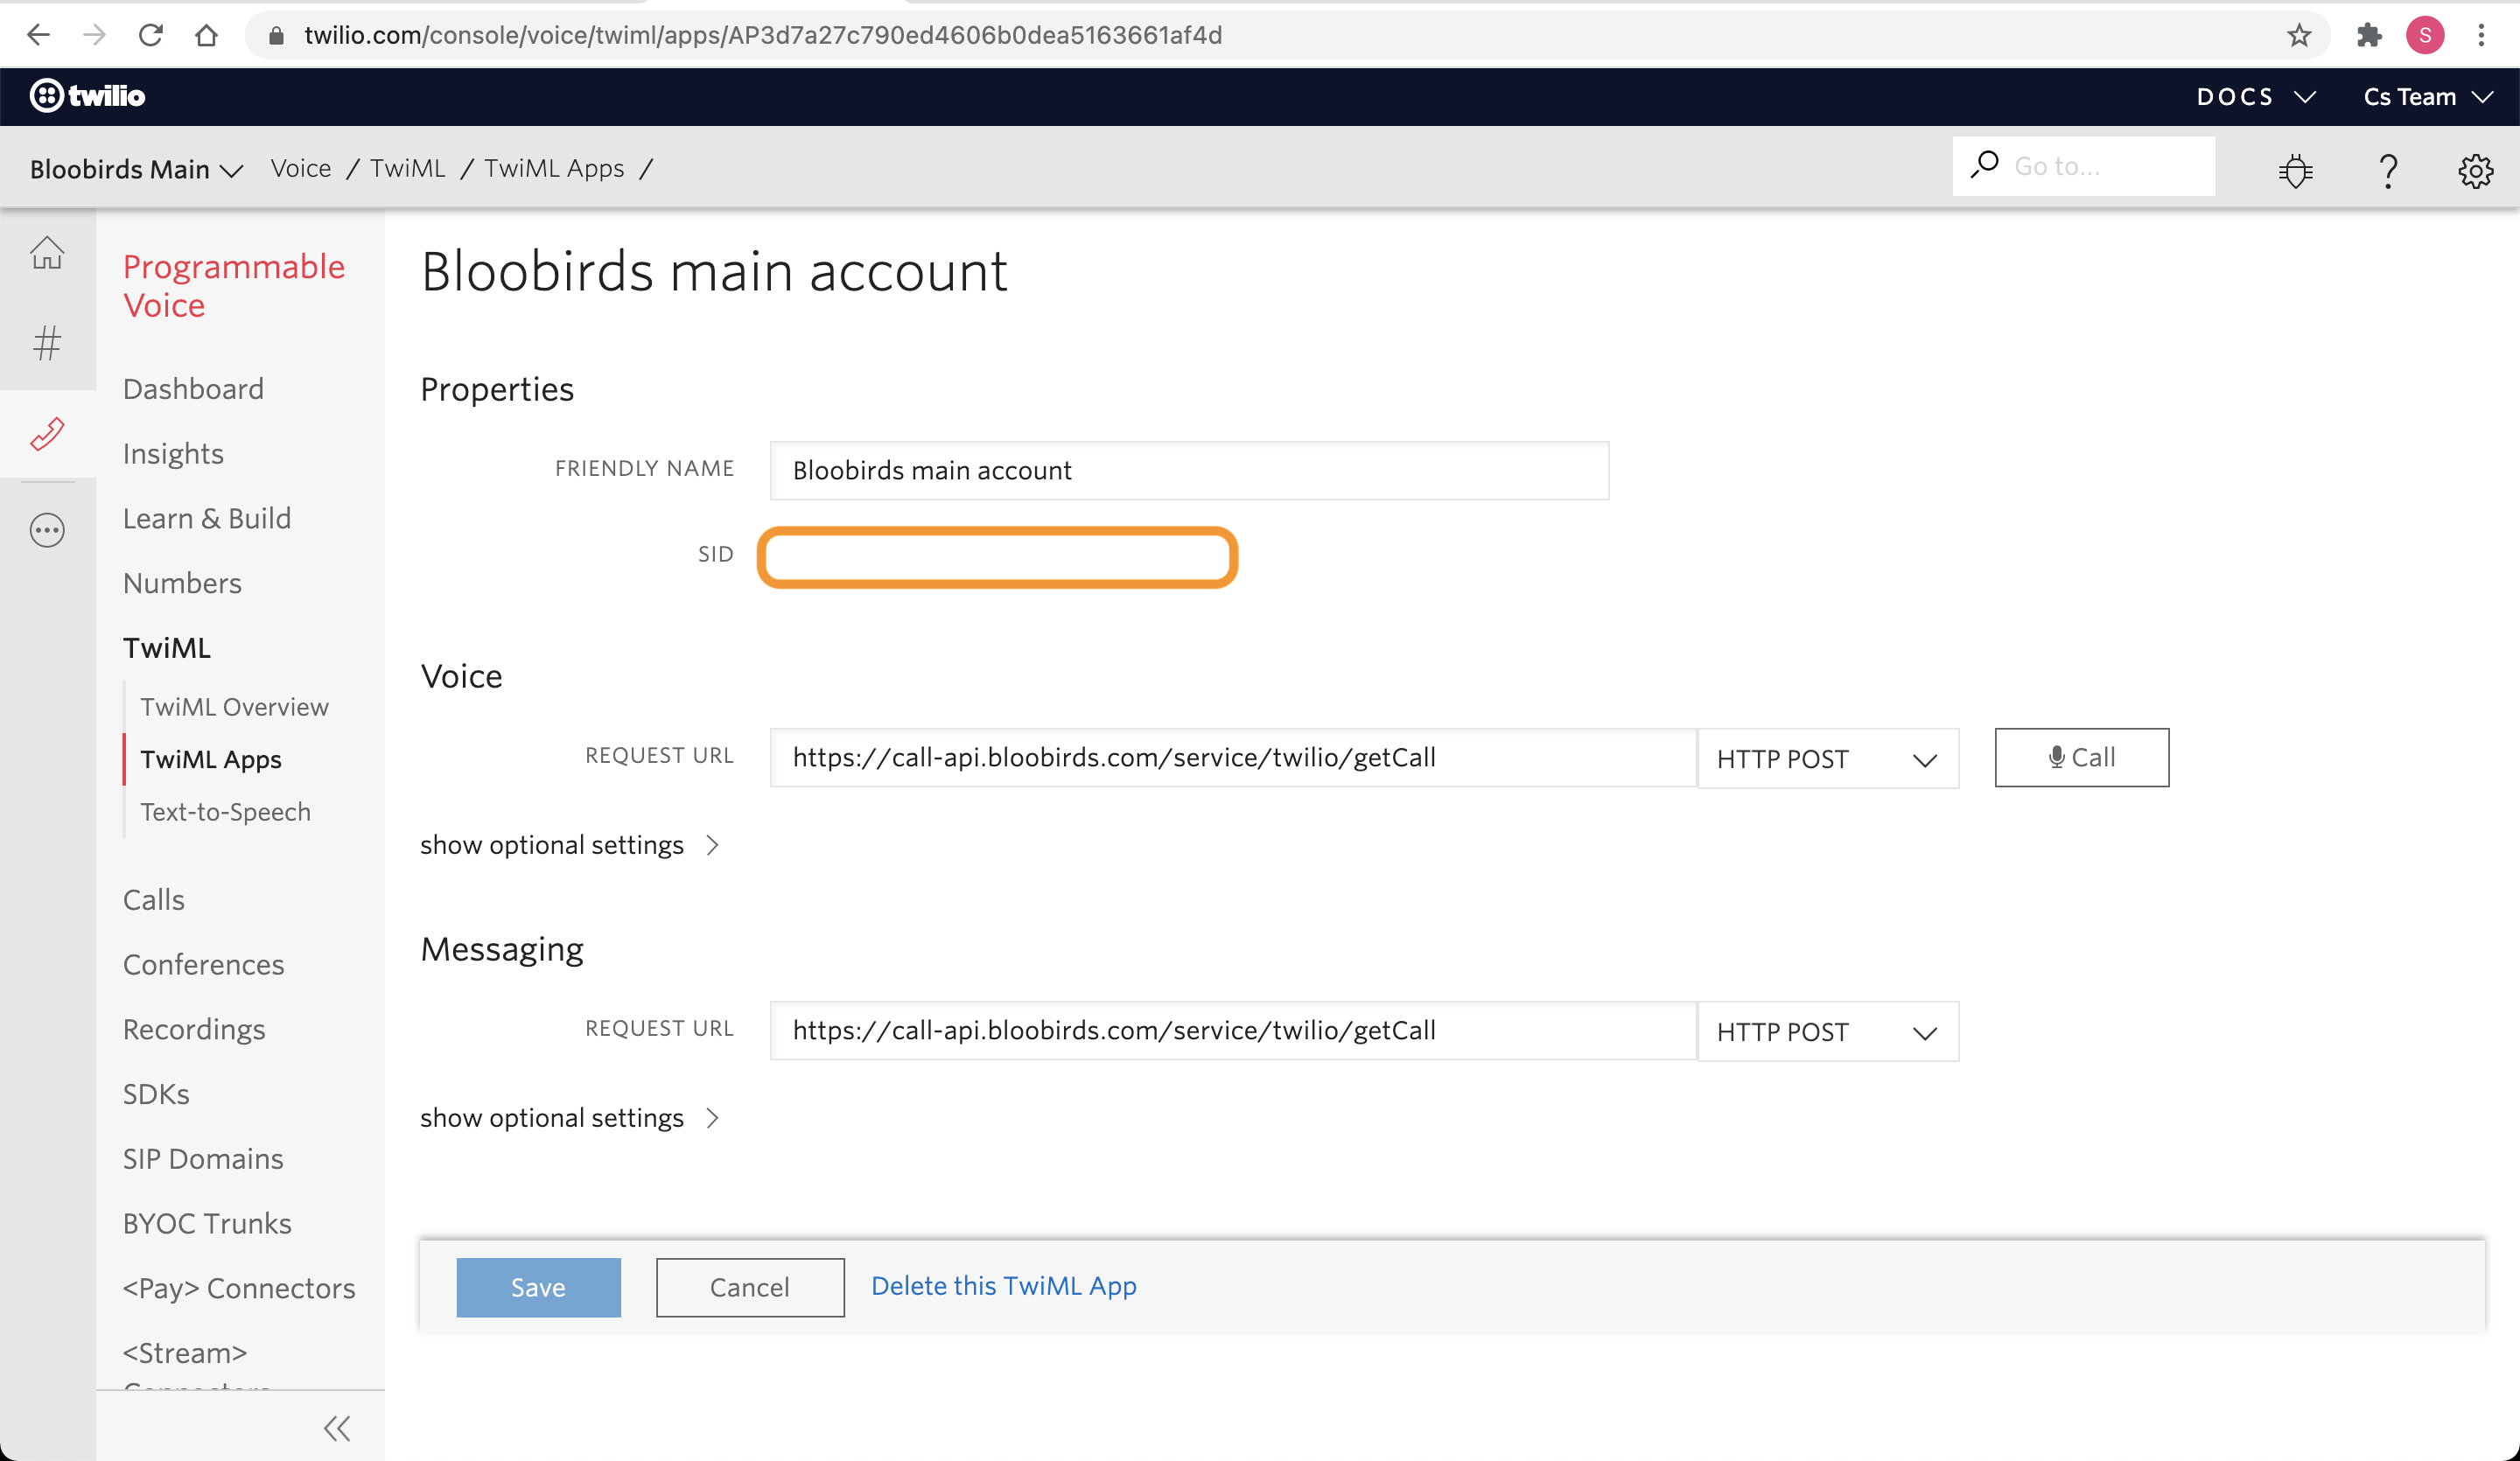The height and width of the screenshot is (1461, 2520).
Task: Click the console home icon in sidebar
Action: coord(47,252)
